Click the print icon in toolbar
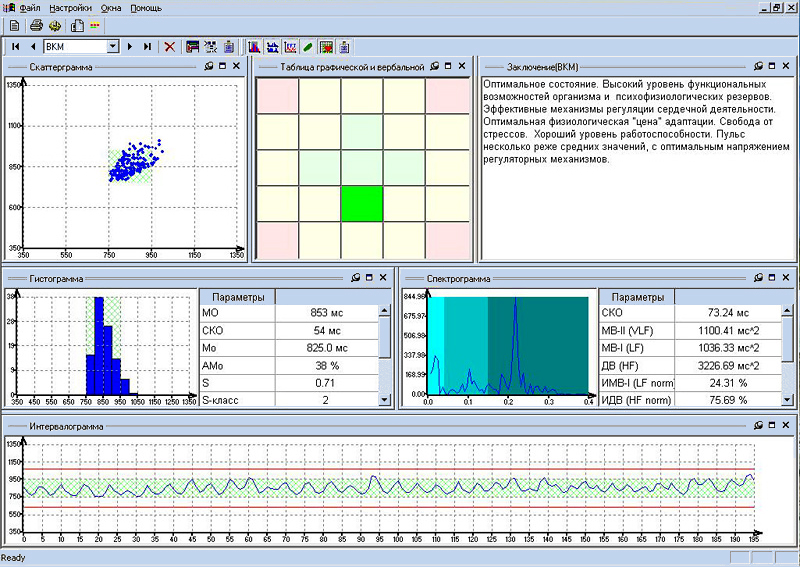Screen dimensions: 800x567 click(36, 25)
